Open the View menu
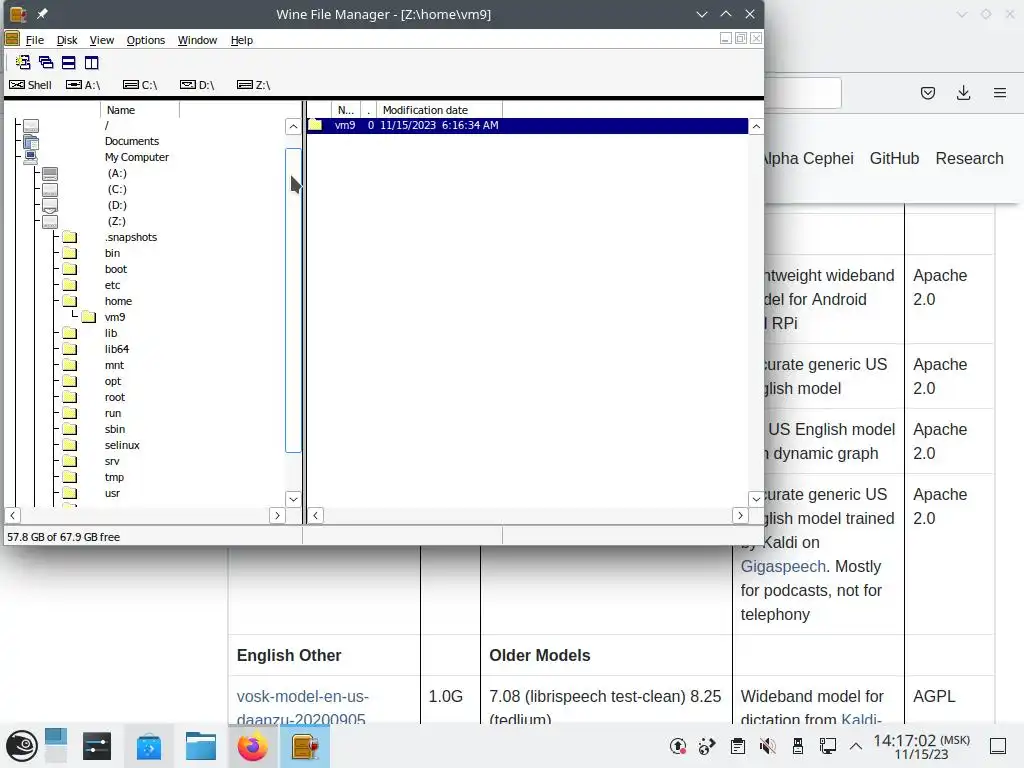Viewport: 1024px width, 768px height. click(x=101, y=40)
